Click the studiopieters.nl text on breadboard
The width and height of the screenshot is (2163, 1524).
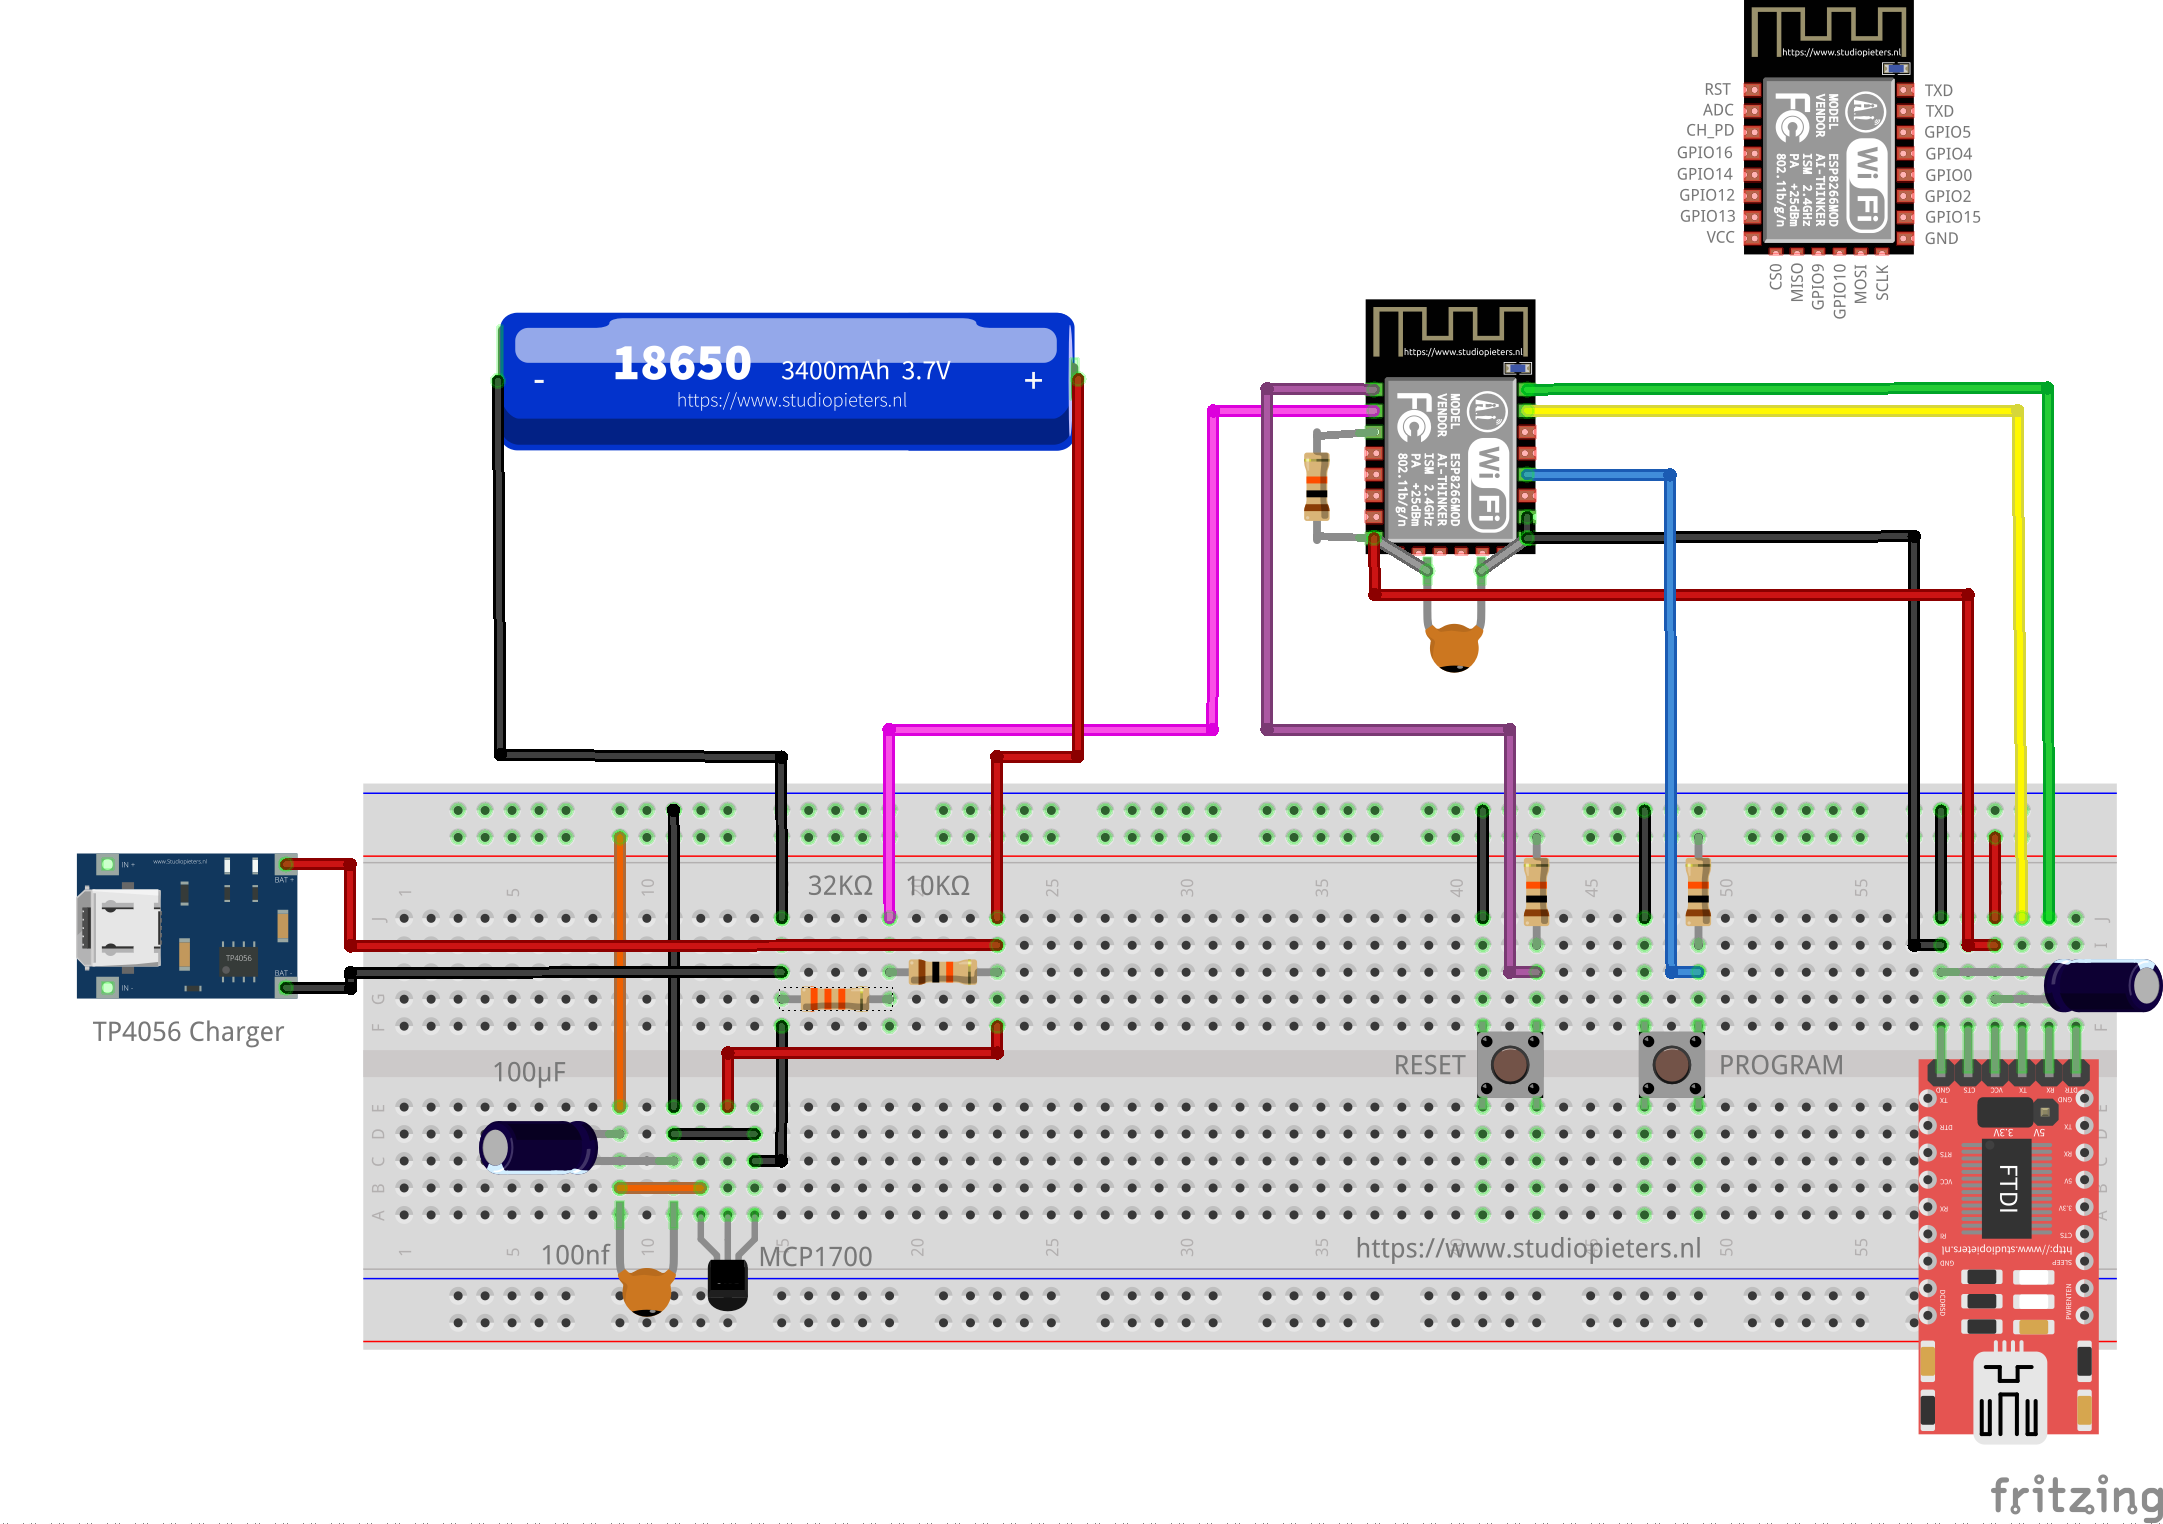tap(1527, 1248)
